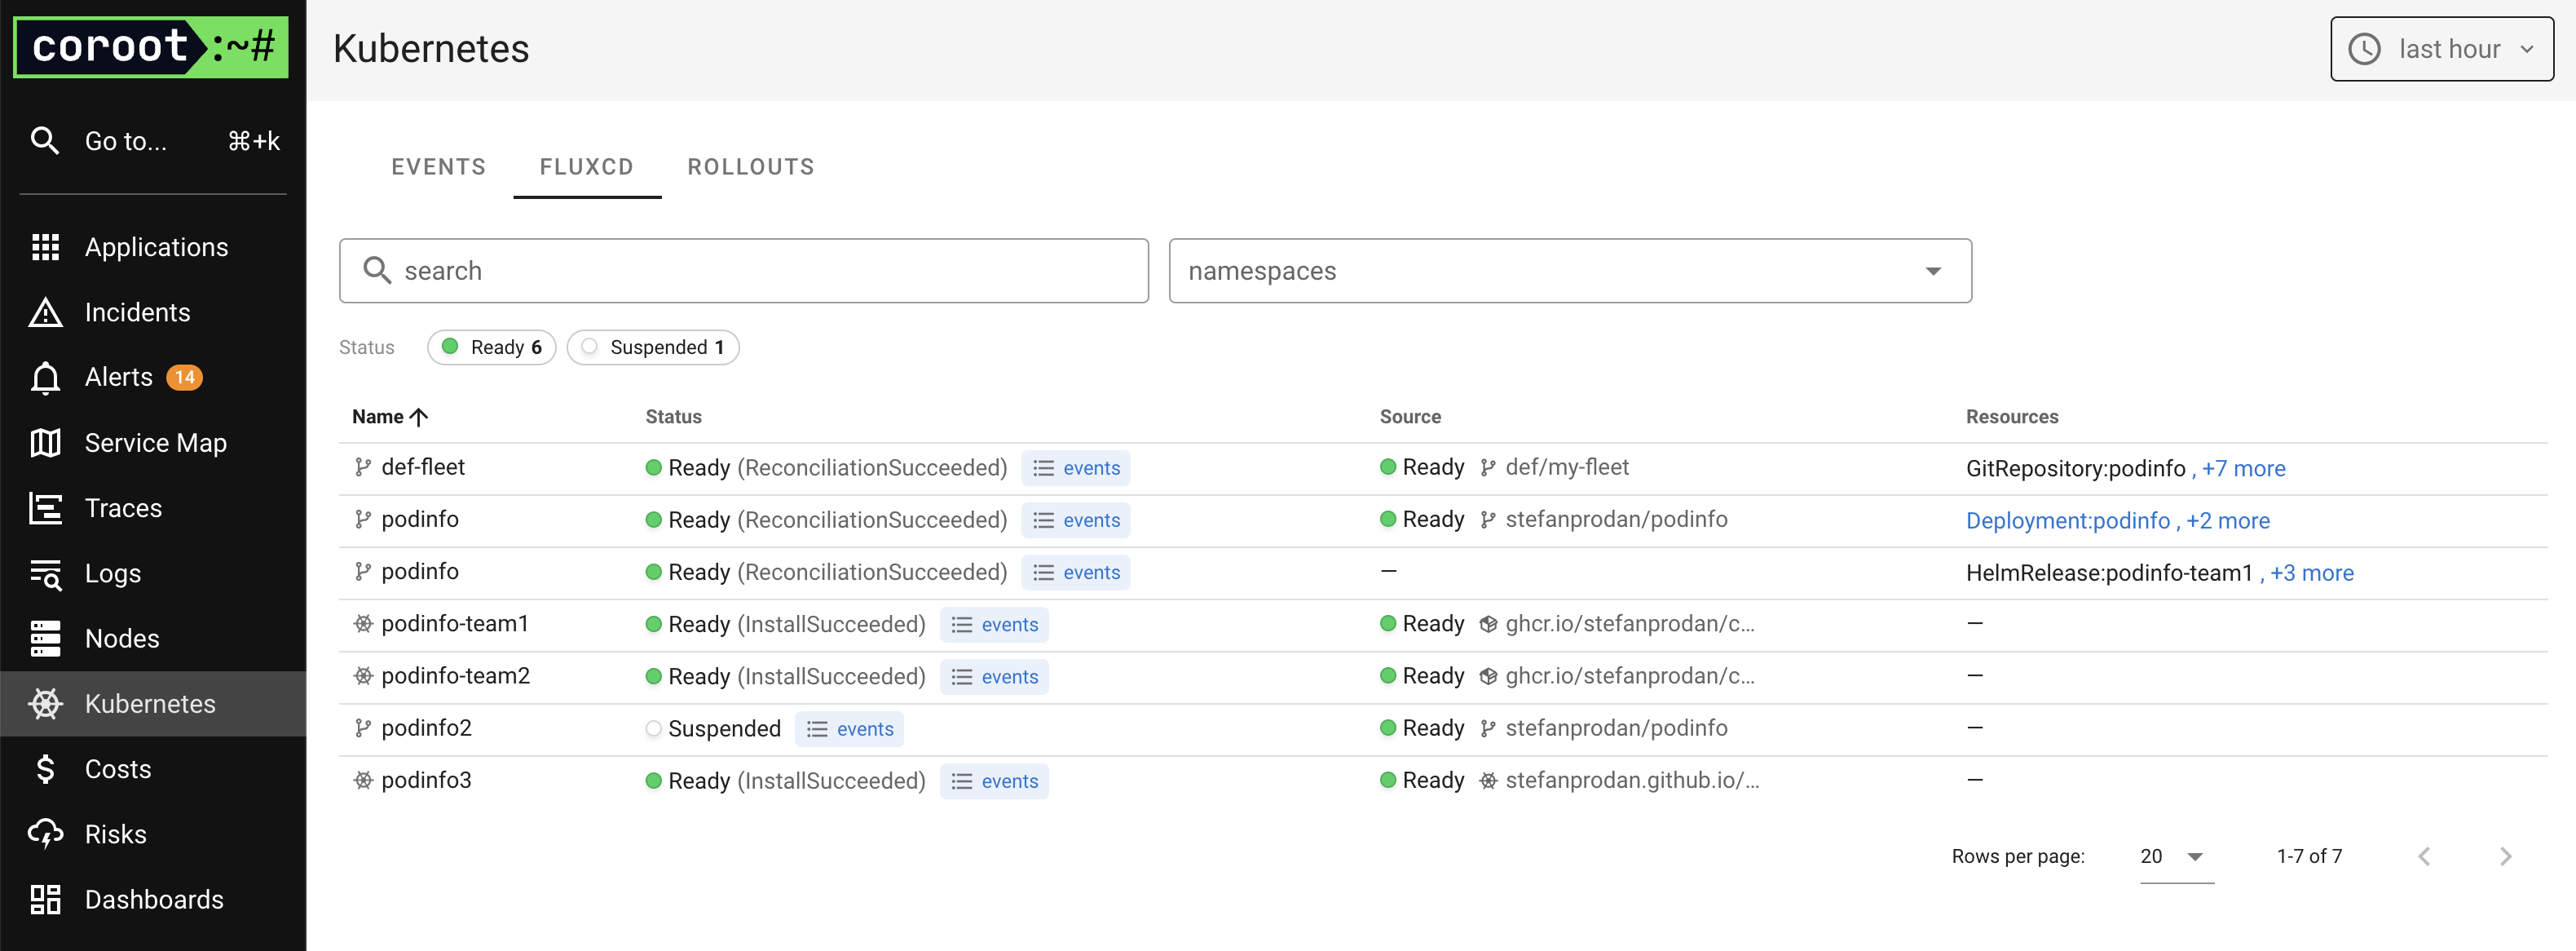Switch to the EVENTS tab
2576x951 pixels.
click(x=438, y=167)
